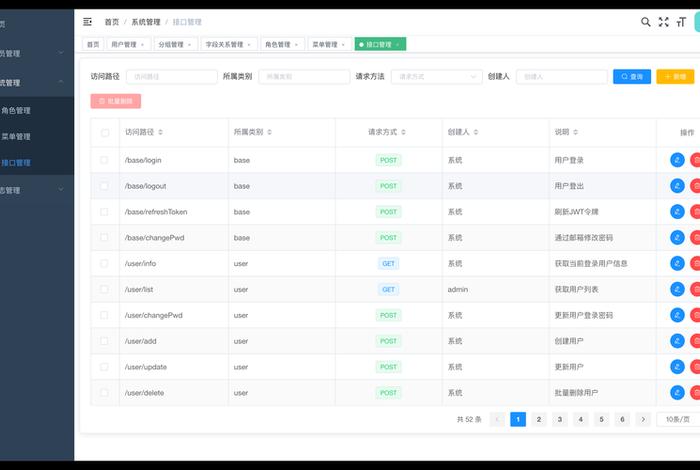Go to next page arrow in pagination
700x470 pixels.
coord(643,419)
